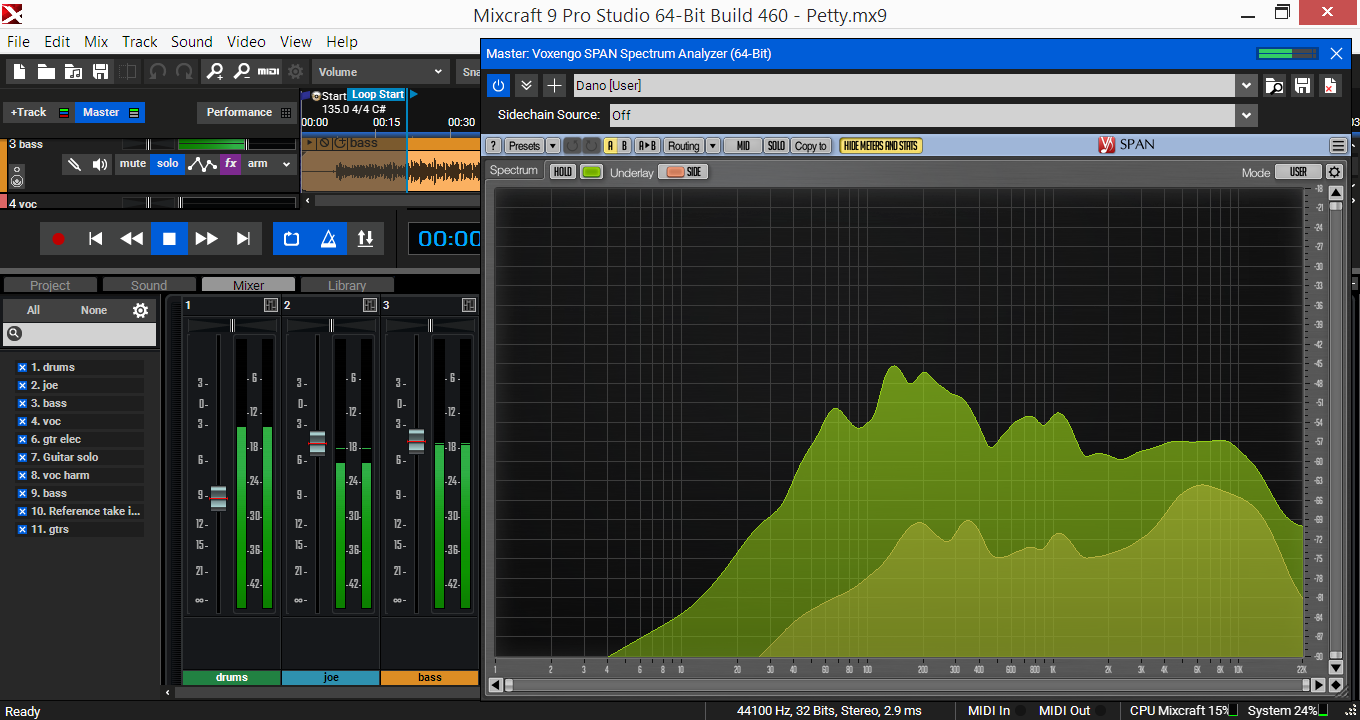Arm the bass track for recording
This screenshot has width=1360, height=720.
pyautogui.click(x=258, y=164)
